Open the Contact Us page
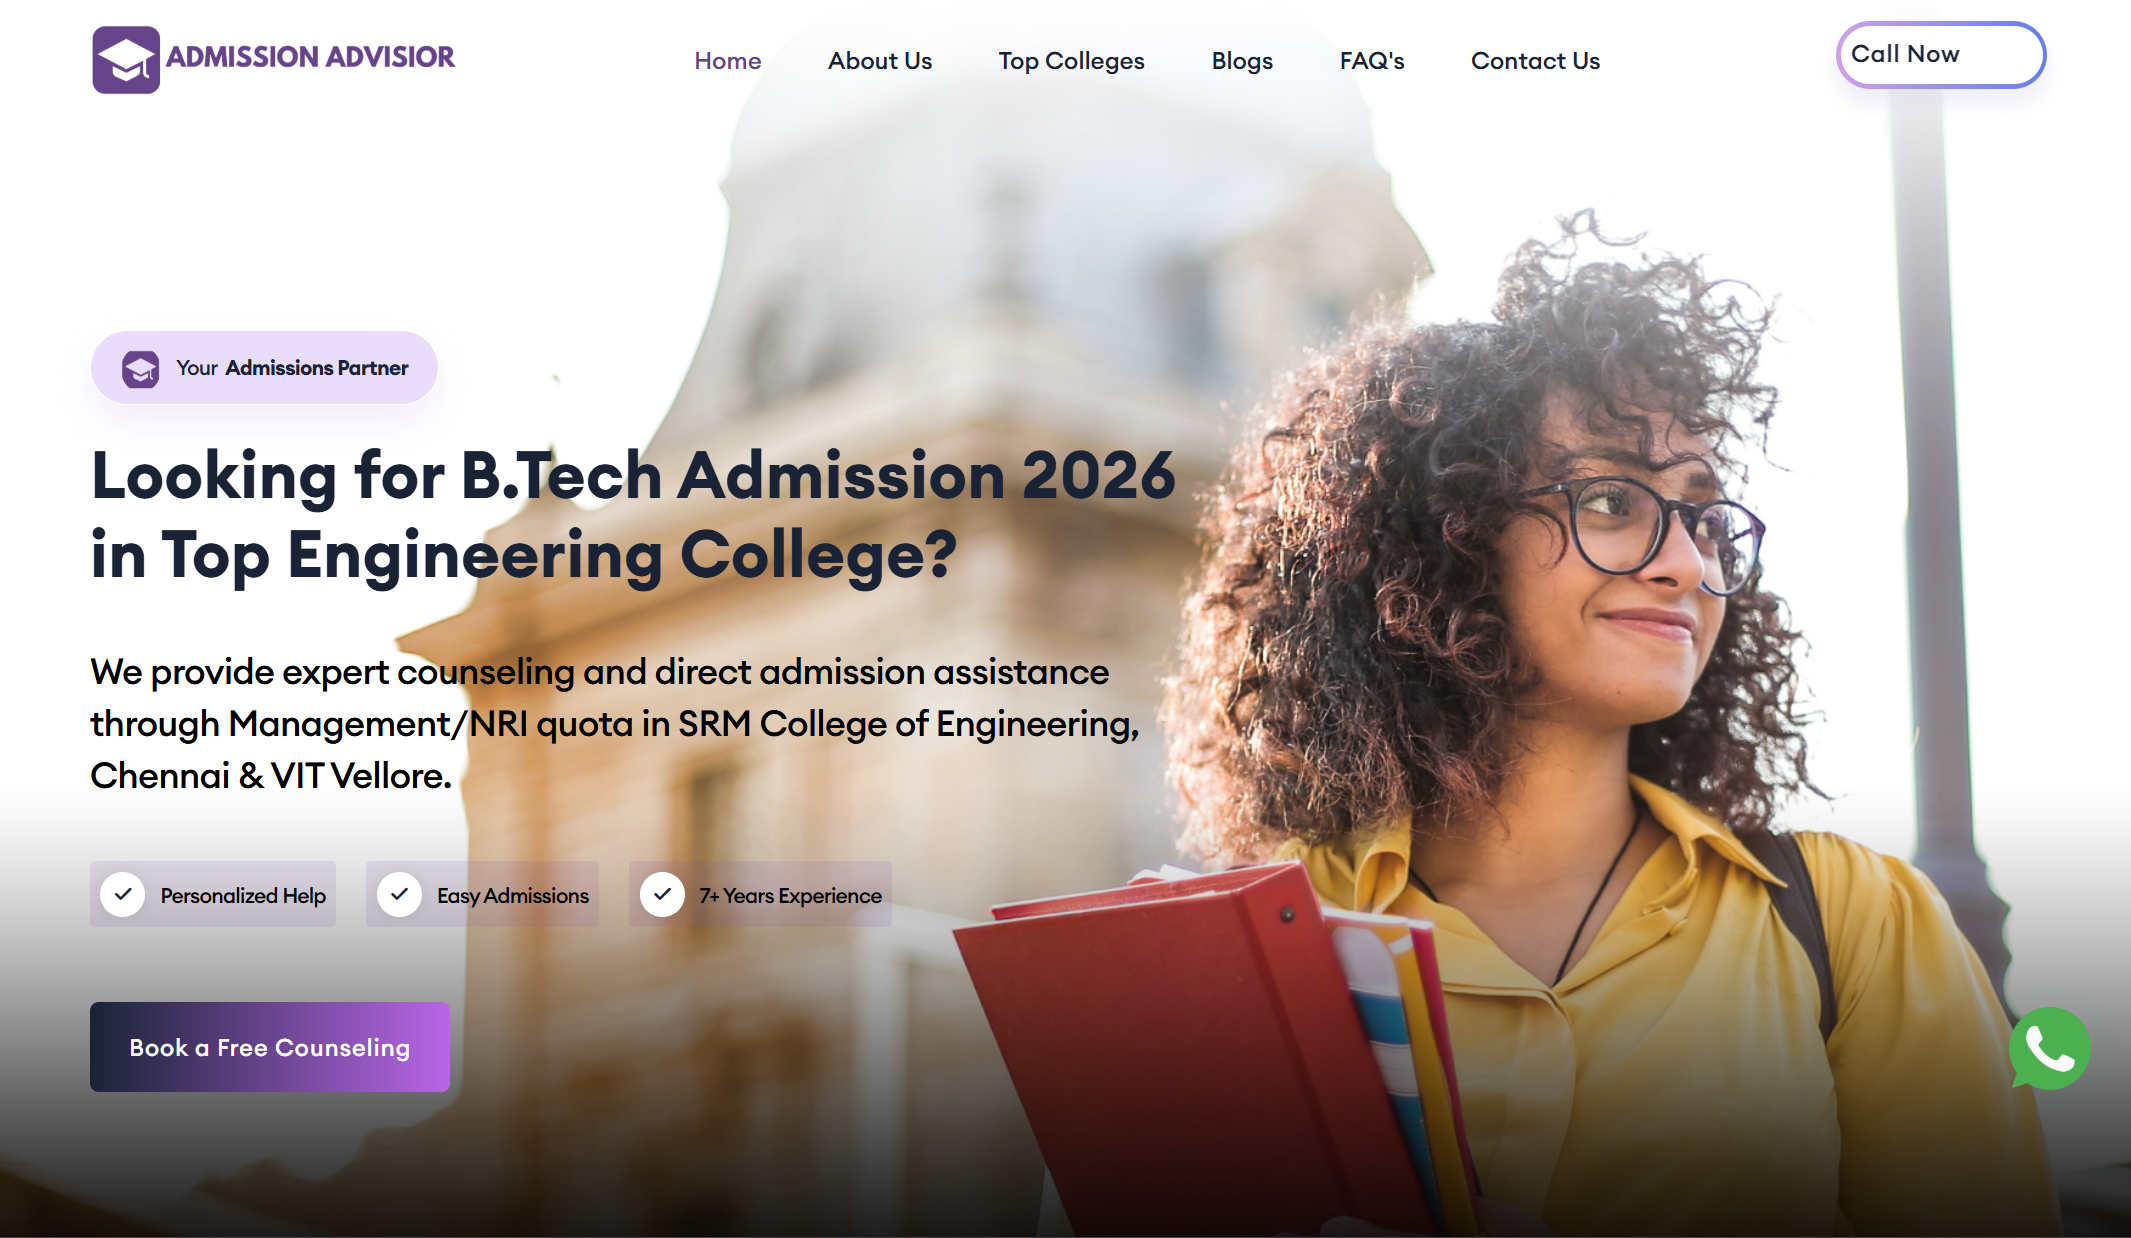 [x=1535, y=61]
